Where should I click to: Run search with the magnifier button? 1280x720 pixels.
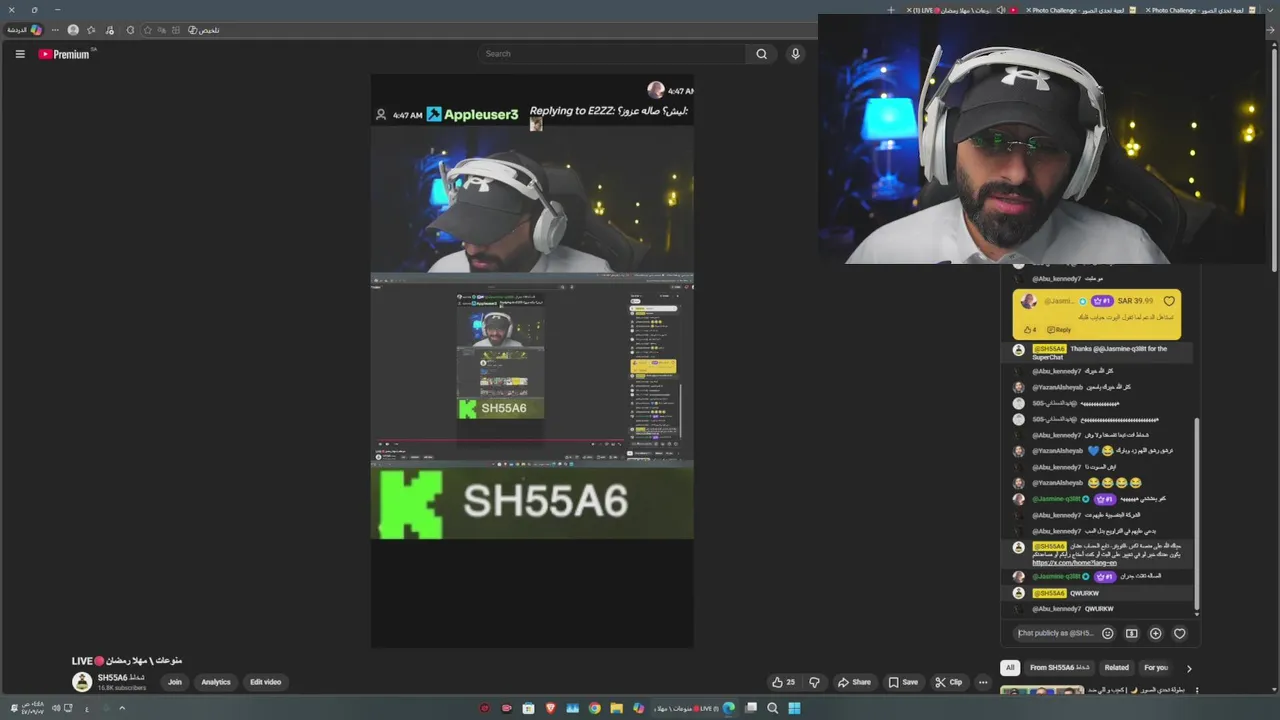coord(762,54)
